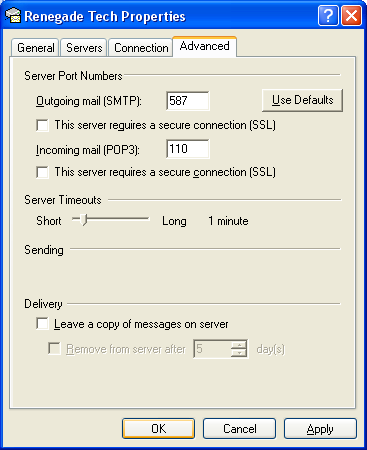Image resolution: width=367 pixels, height=450 pixels.
Task: Click the Server Timeouts slider thumb
Action: tap(84, 220)
